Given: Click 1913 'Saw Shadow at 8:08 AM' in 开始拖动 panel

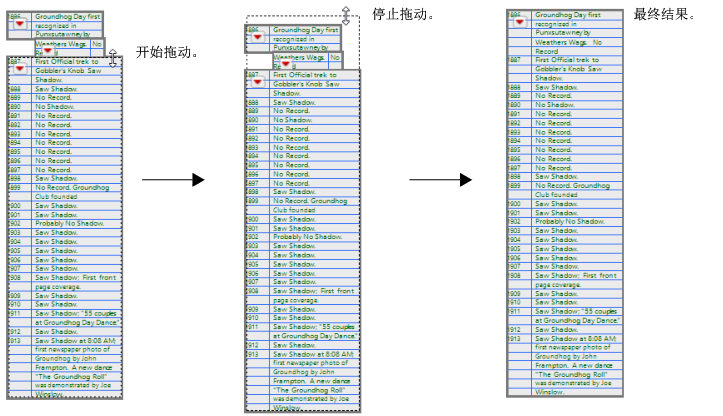Looking at the screenshot, I should pos(76,340).
